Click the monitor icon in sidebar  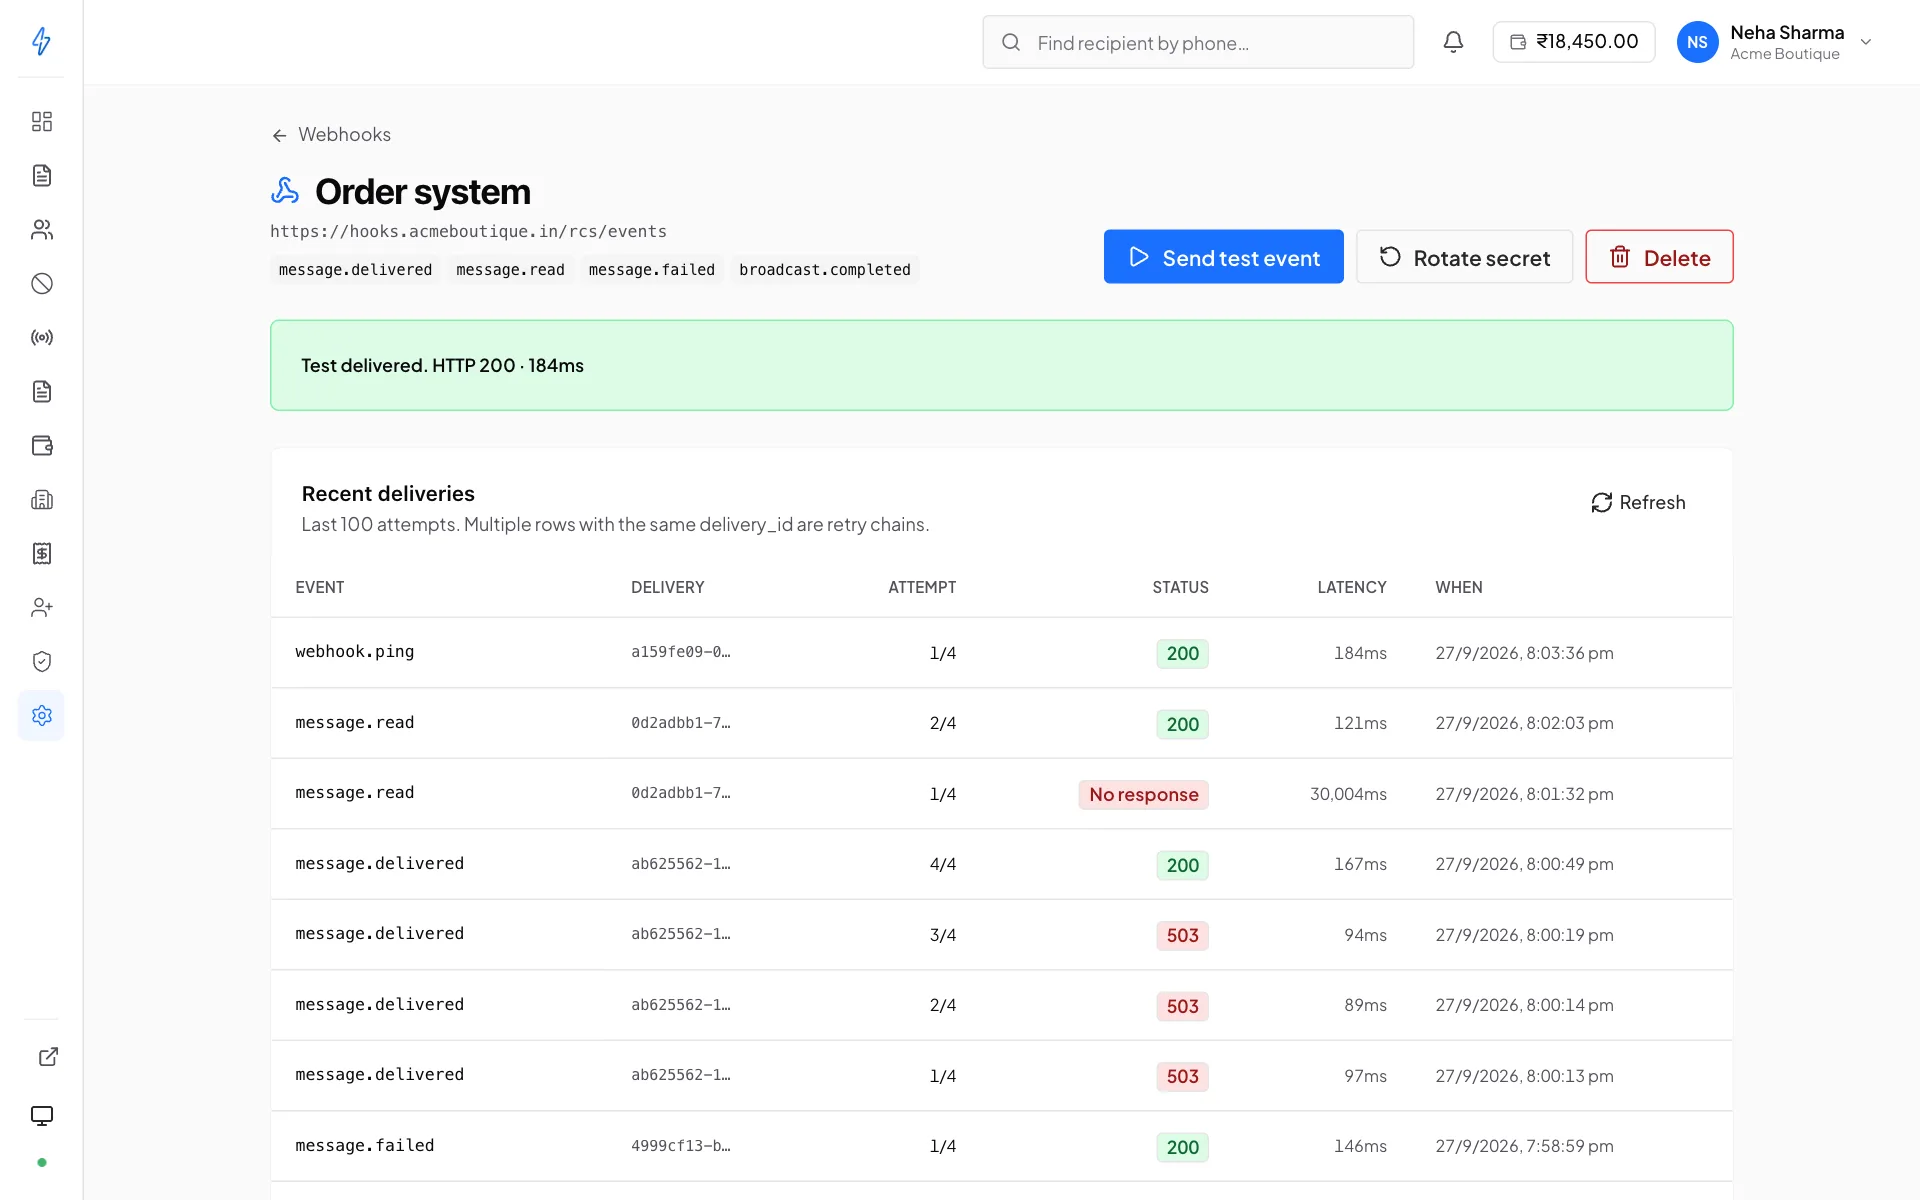(x=41, y=1116)
